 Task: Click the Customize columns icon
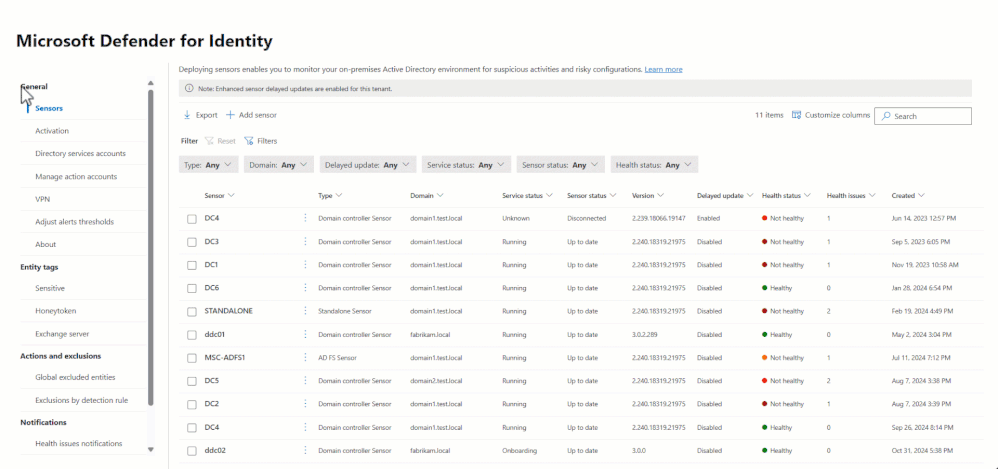796,115
